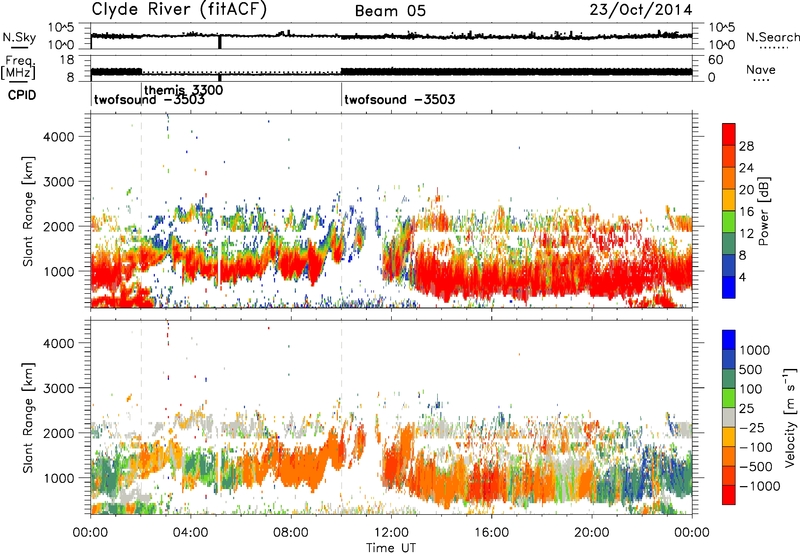Click the "N.Search" legend label
The width and height of the screenshot is (800, 554).
coord(772,37)
